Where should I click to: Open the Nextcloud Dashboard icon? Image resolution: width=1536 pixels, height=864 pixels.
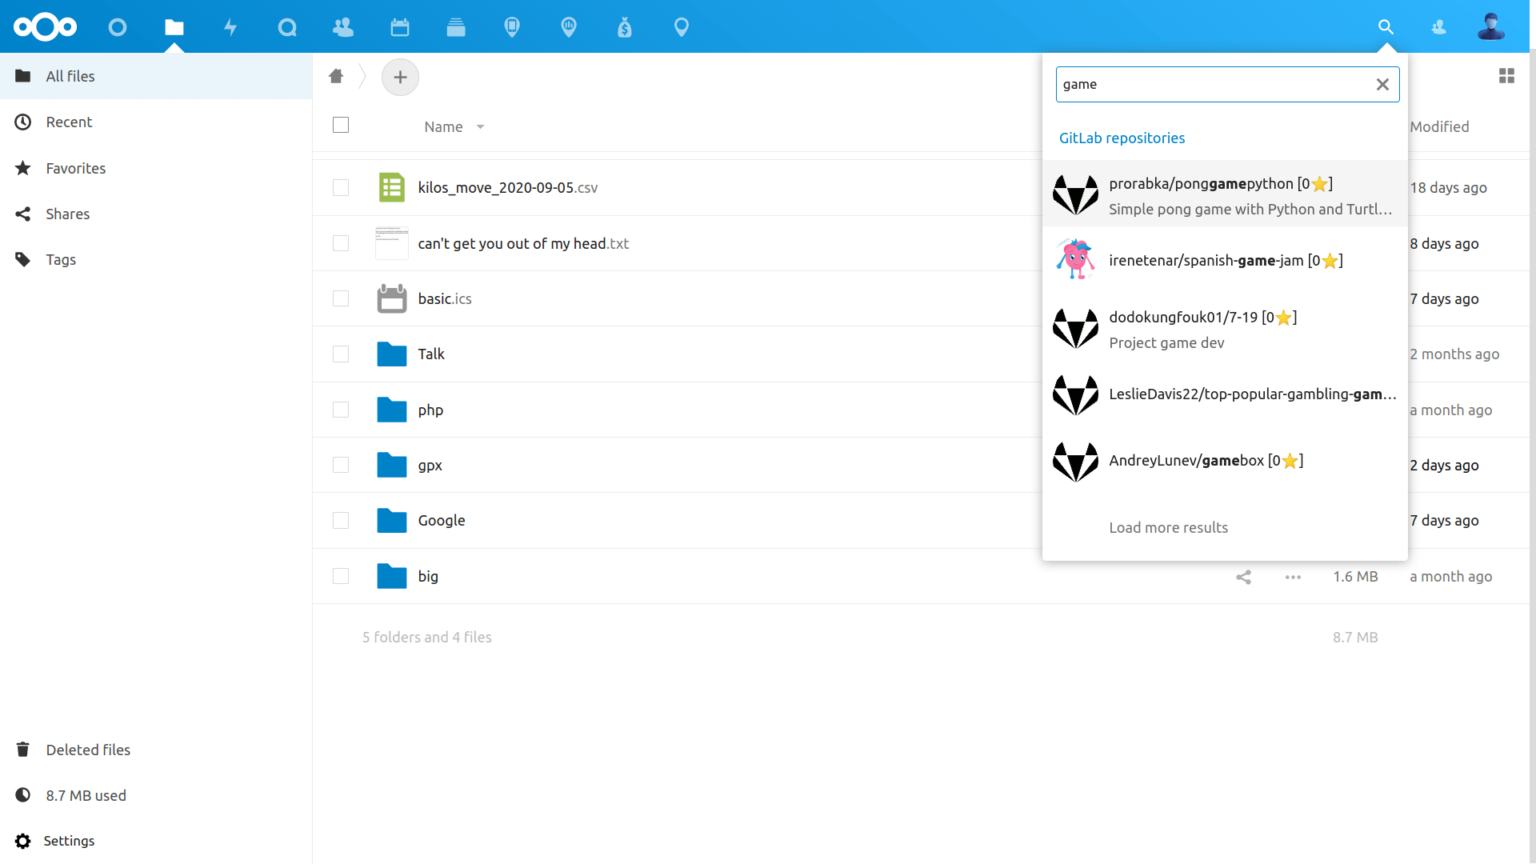117,27
